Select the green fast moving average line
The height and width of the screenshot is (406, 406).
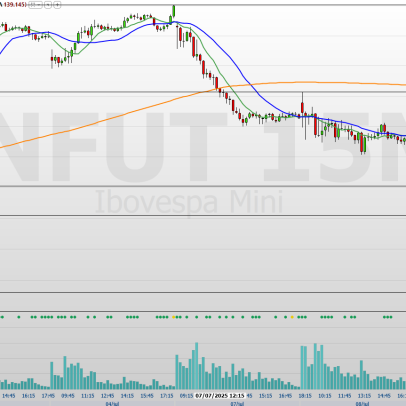point(213,62)
